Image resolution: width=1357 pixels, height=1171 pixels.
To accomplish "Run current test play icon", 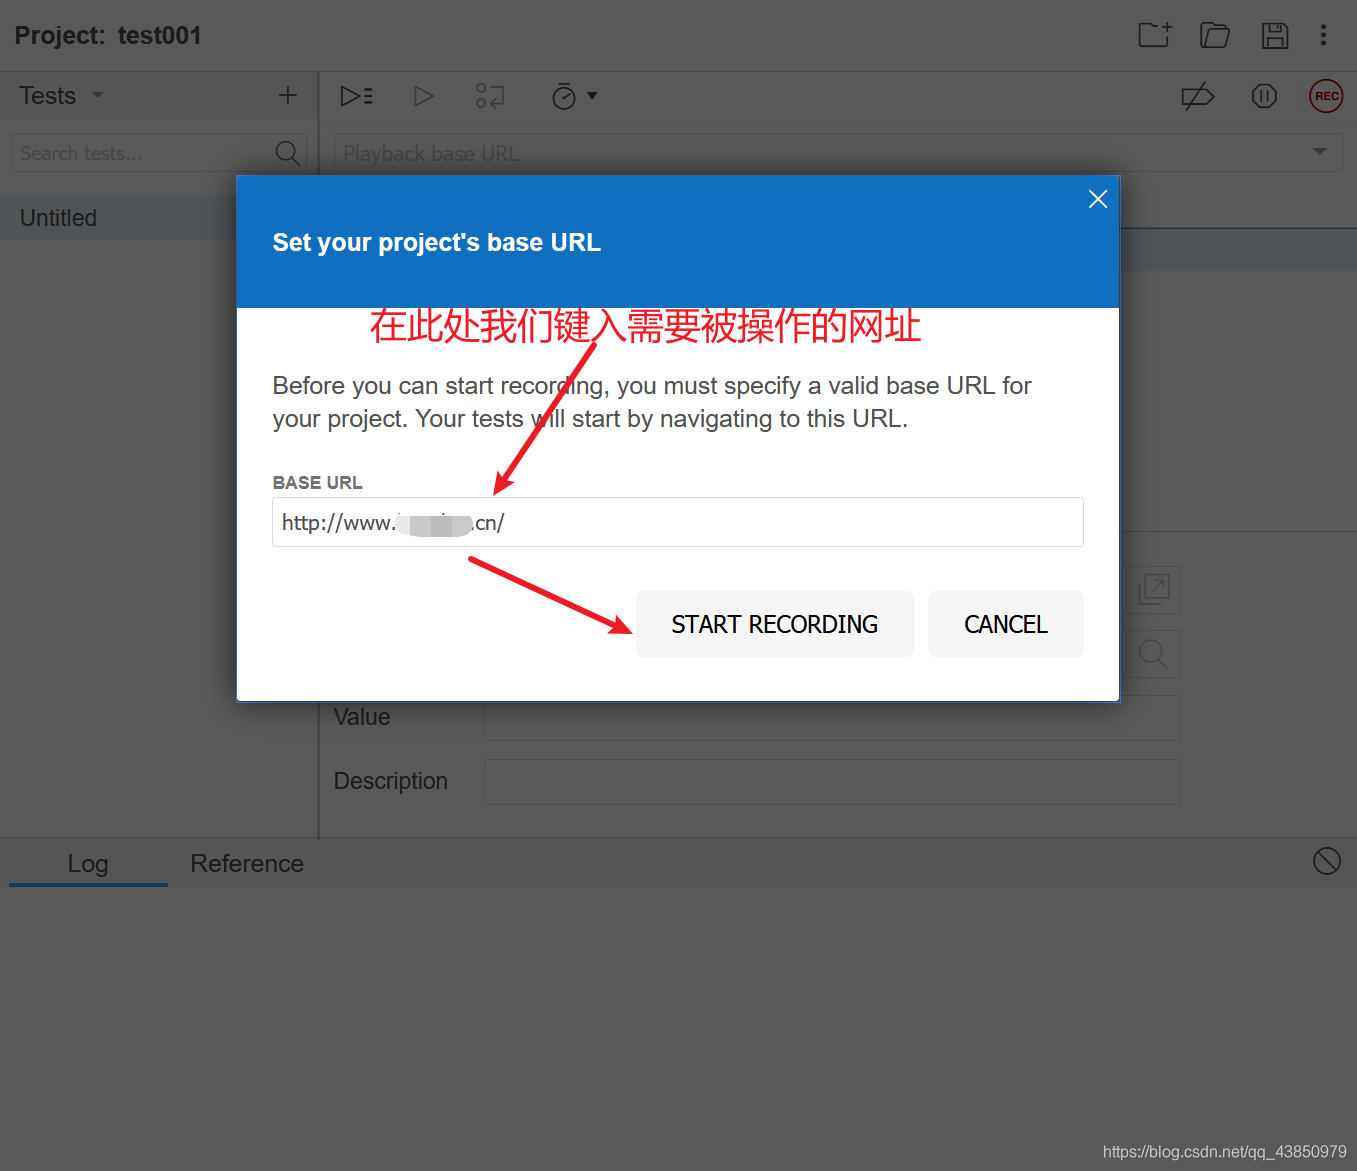I will pos(424,96).
